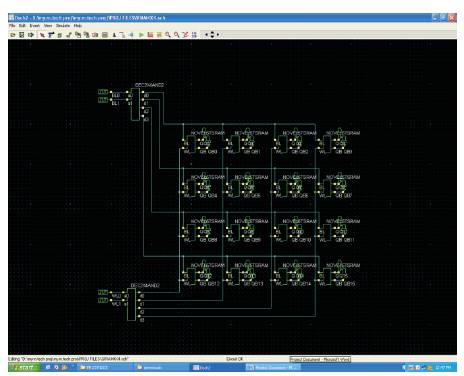The image size is (464, 376).
Task: Click the magnifier beside the red scissors
Action: [x=177, y=35]
